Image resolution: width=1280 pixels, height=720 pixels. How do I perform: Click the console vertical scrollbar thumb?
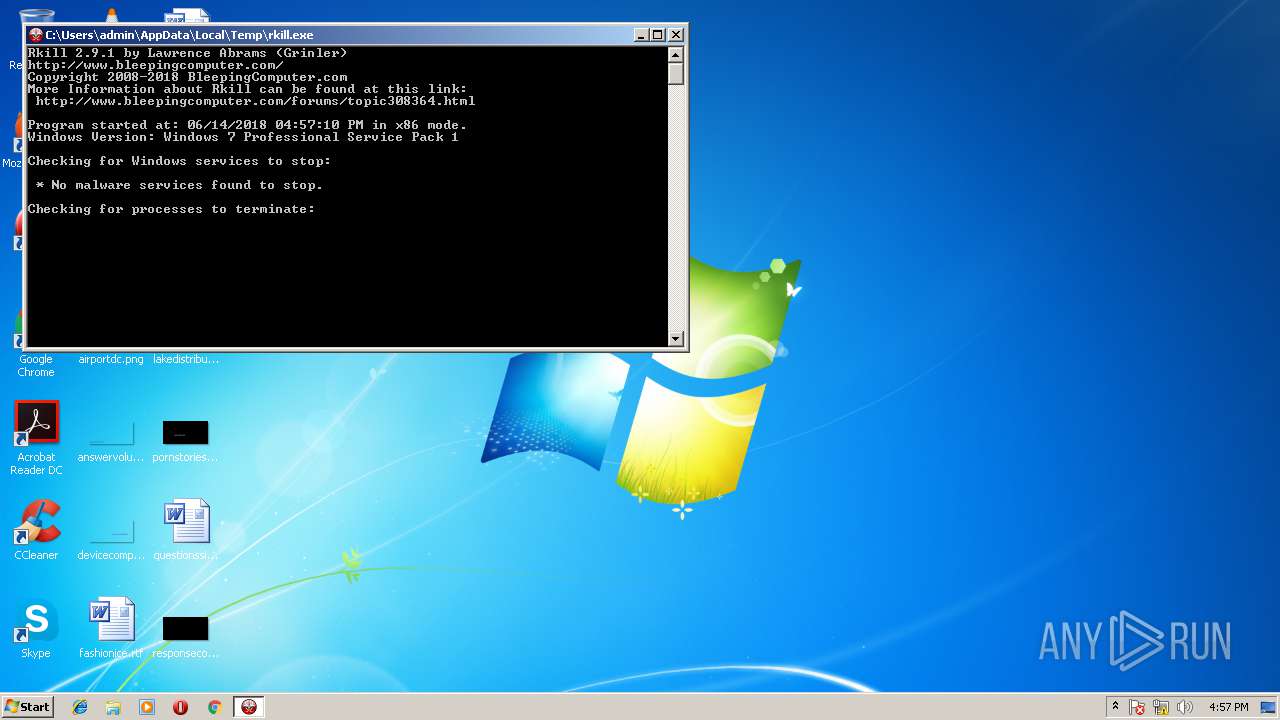(676, 73)
